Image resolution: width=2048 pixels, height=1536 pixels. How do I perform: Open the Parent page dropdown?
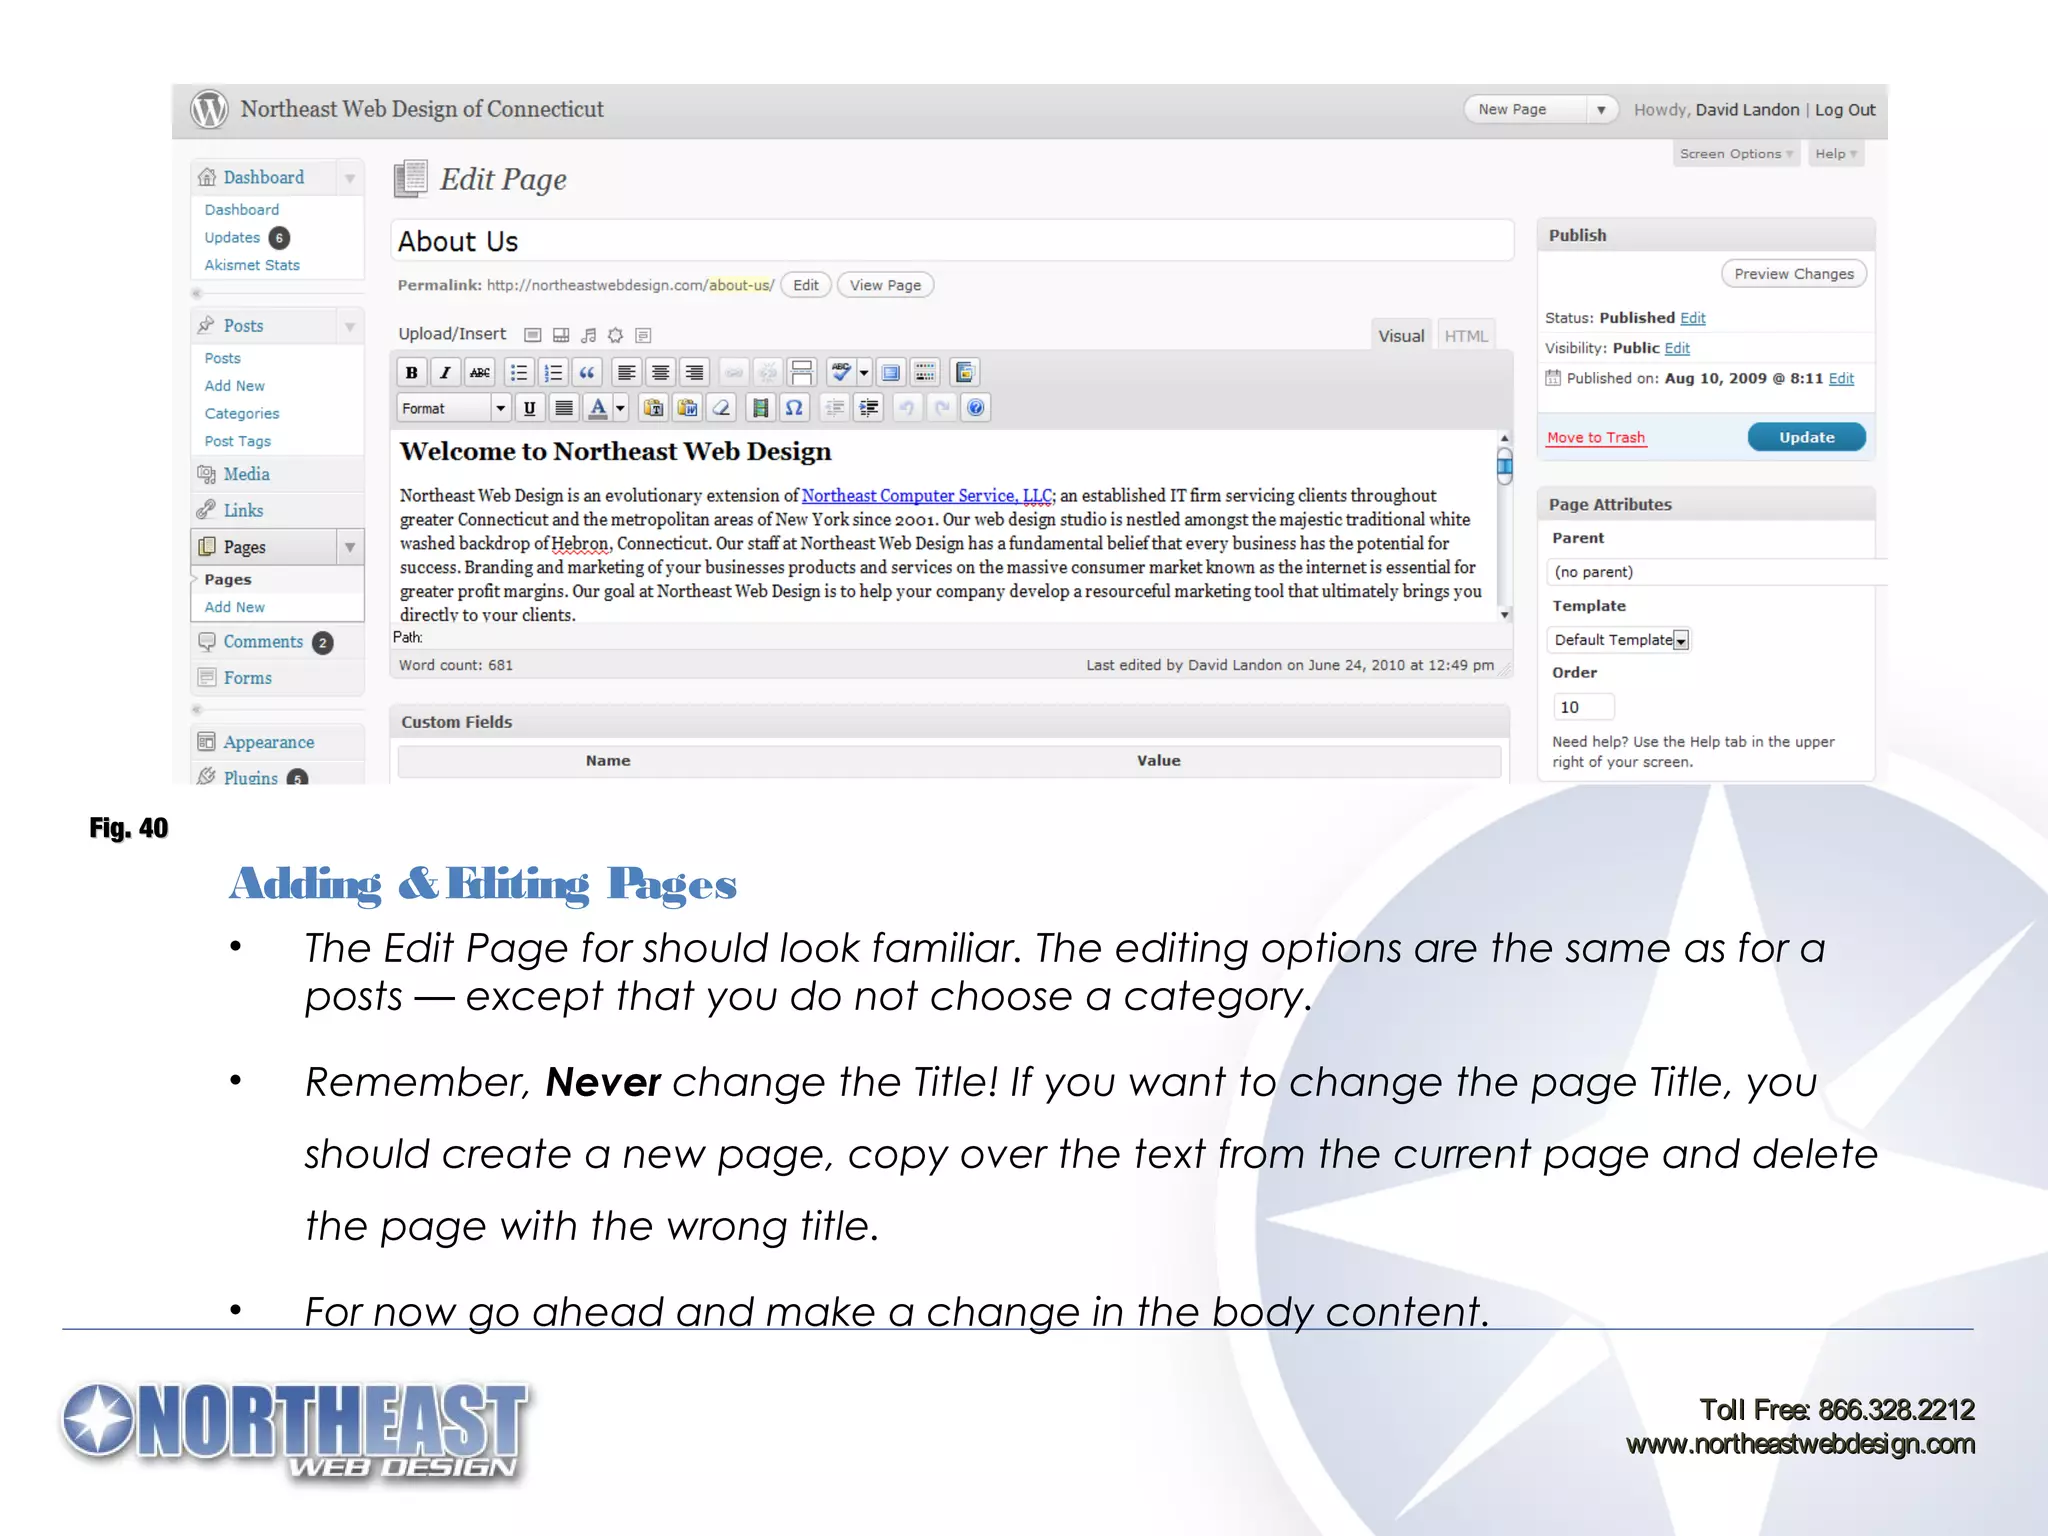[1715, 572]
